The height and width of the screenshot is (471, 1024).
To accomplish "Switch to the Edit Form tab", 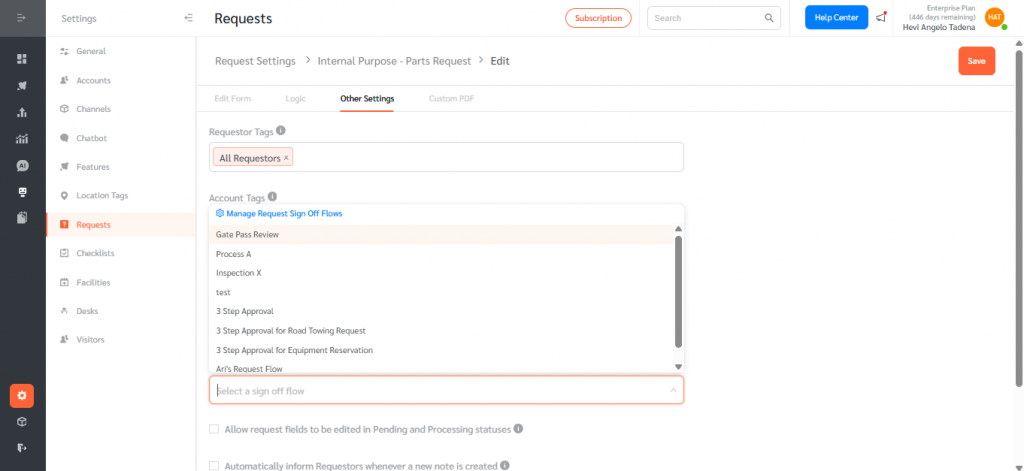I will pyautogui.click(x=233, y=99).
